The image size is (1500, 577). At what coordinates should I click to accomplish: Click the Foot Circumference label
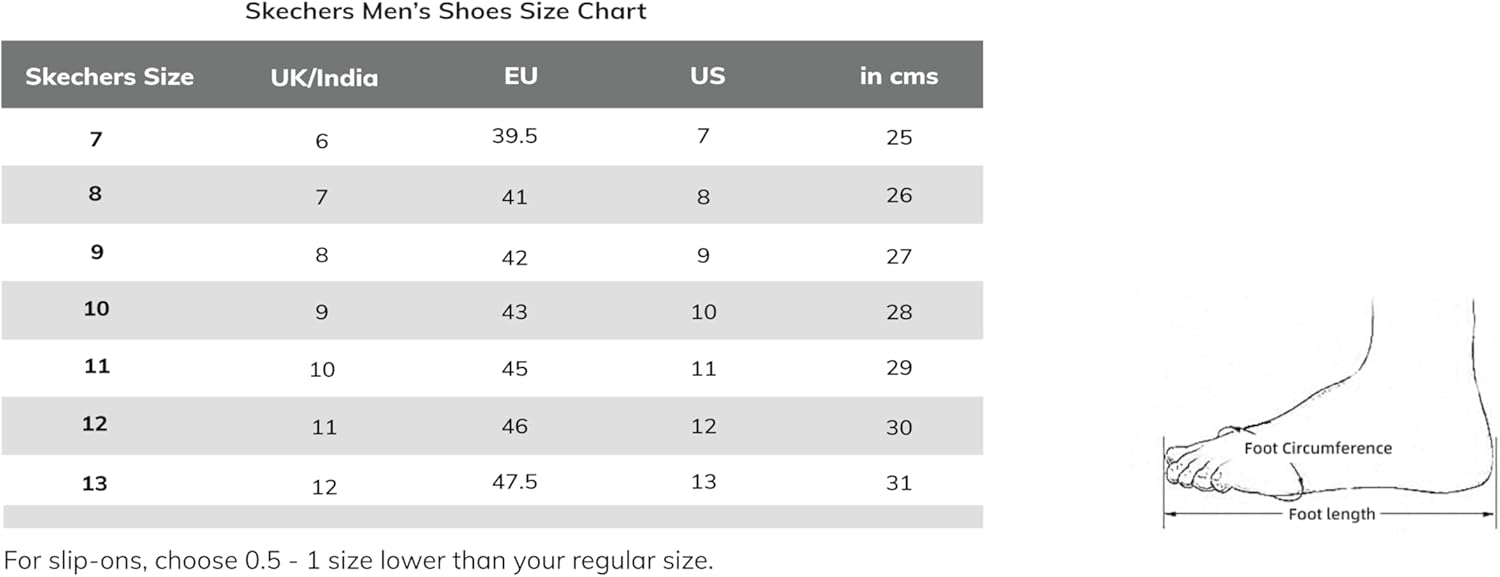[1317, 448]
